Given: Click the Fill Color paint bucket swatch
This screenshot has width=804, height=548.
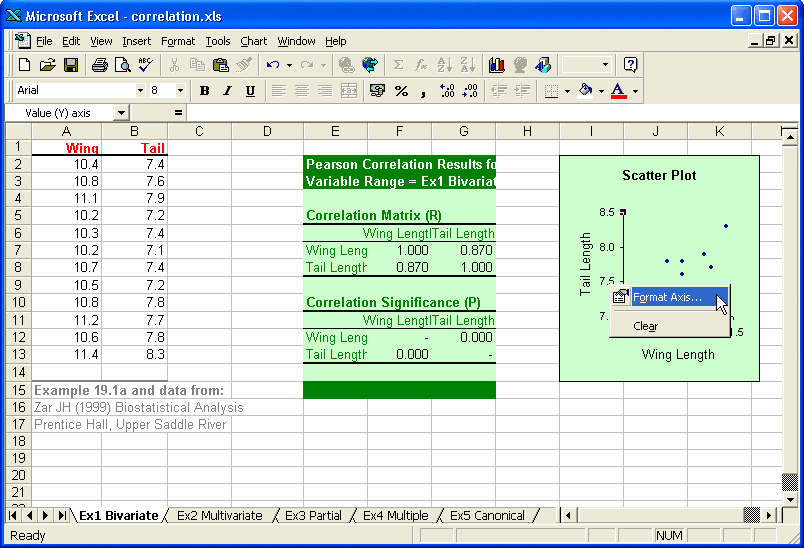Looking at the screenshot, I should [586, 90].
